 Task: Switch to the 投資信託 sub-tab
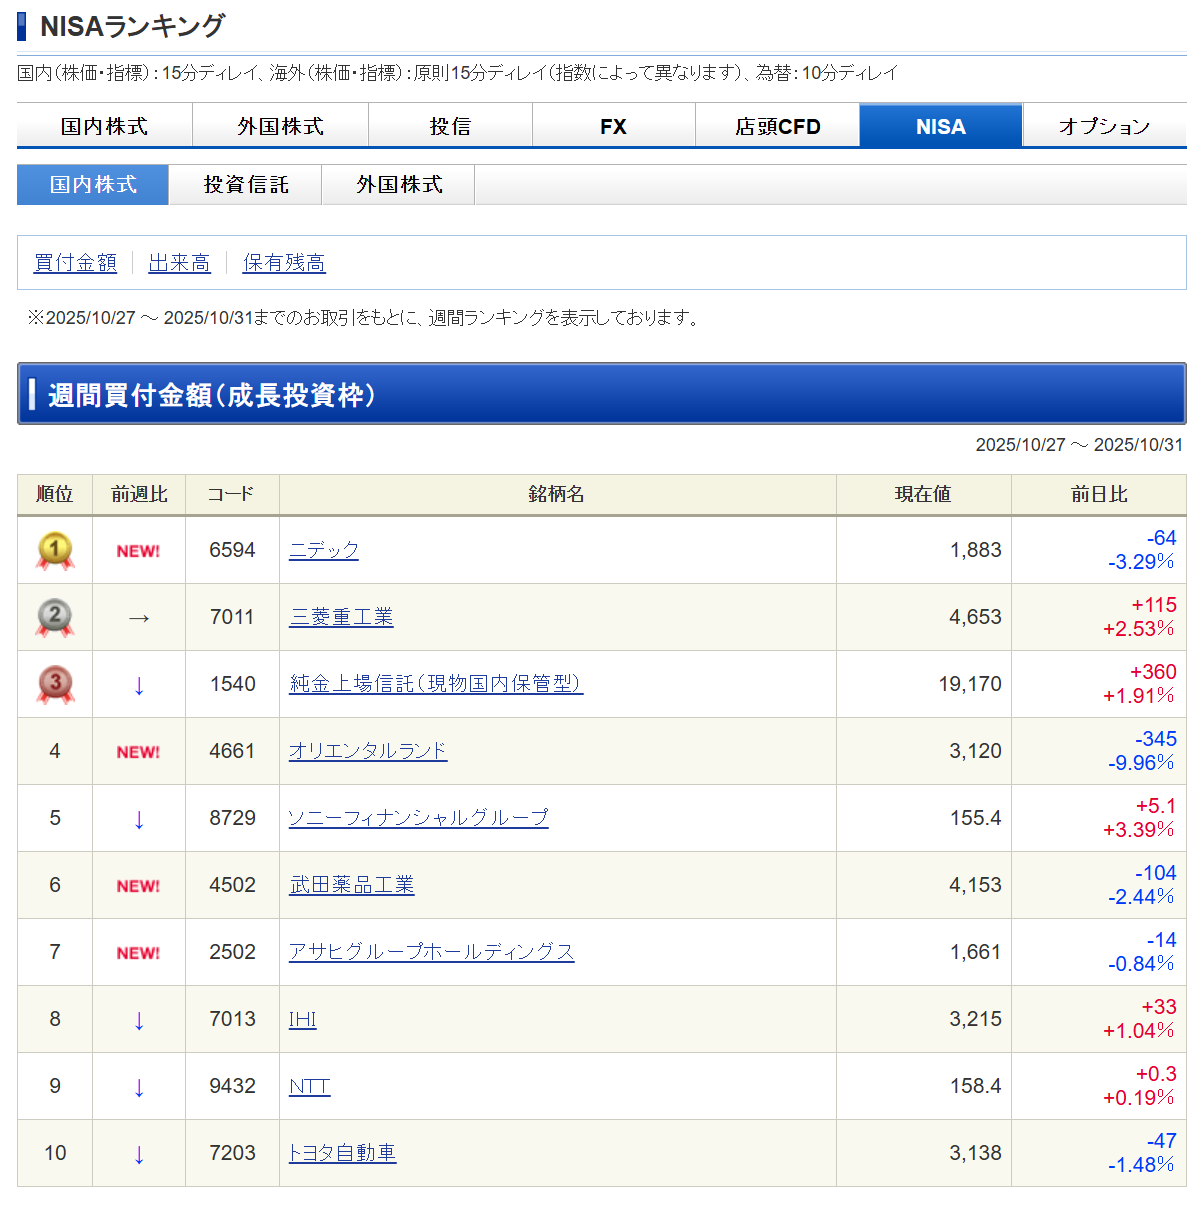(x=246, y=185)
